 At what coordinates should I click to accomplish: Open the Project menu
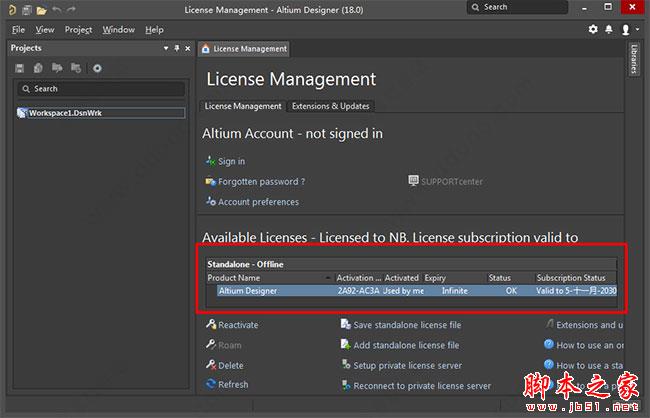click(x=78, y=30)
